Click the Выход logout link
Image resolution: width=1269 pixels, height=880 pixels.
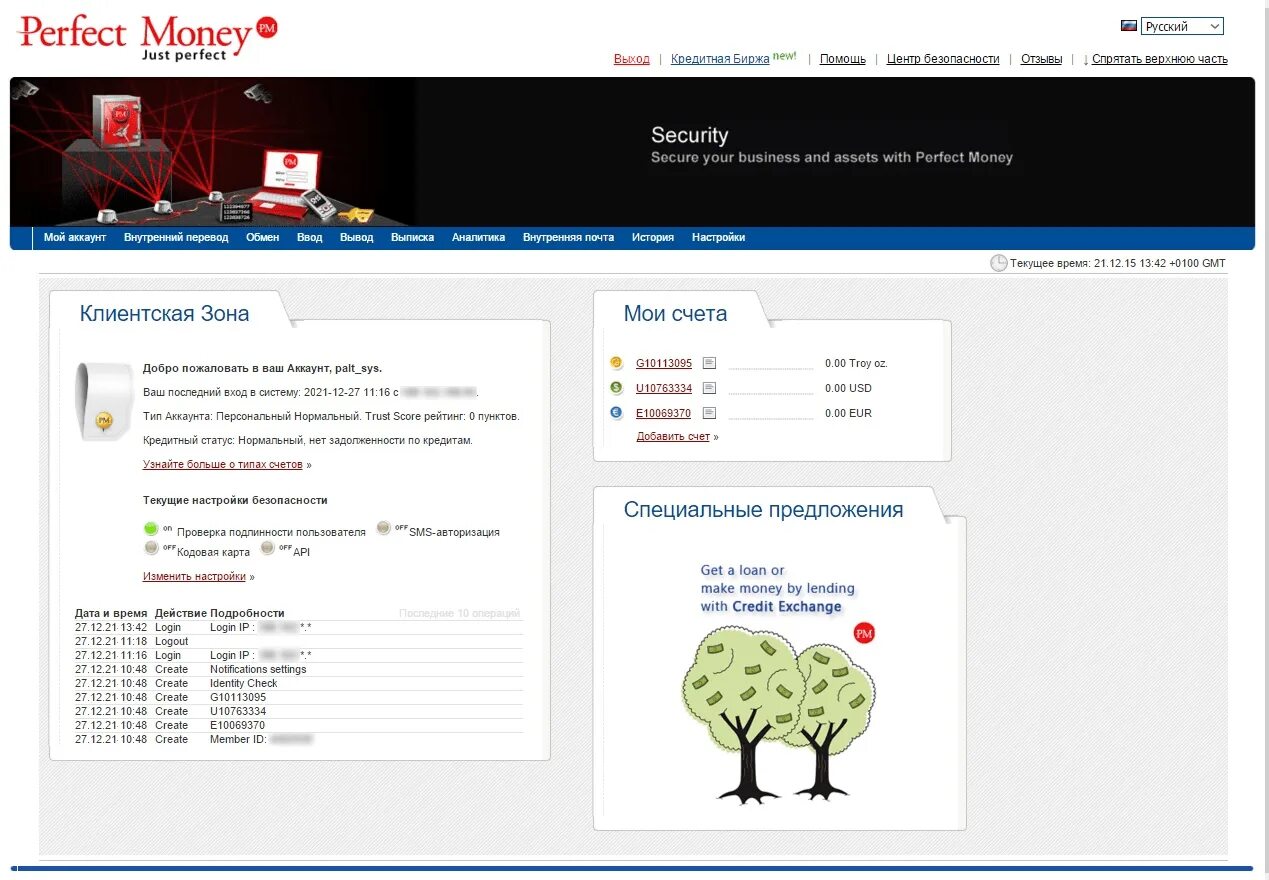click(x=632, y=59)
